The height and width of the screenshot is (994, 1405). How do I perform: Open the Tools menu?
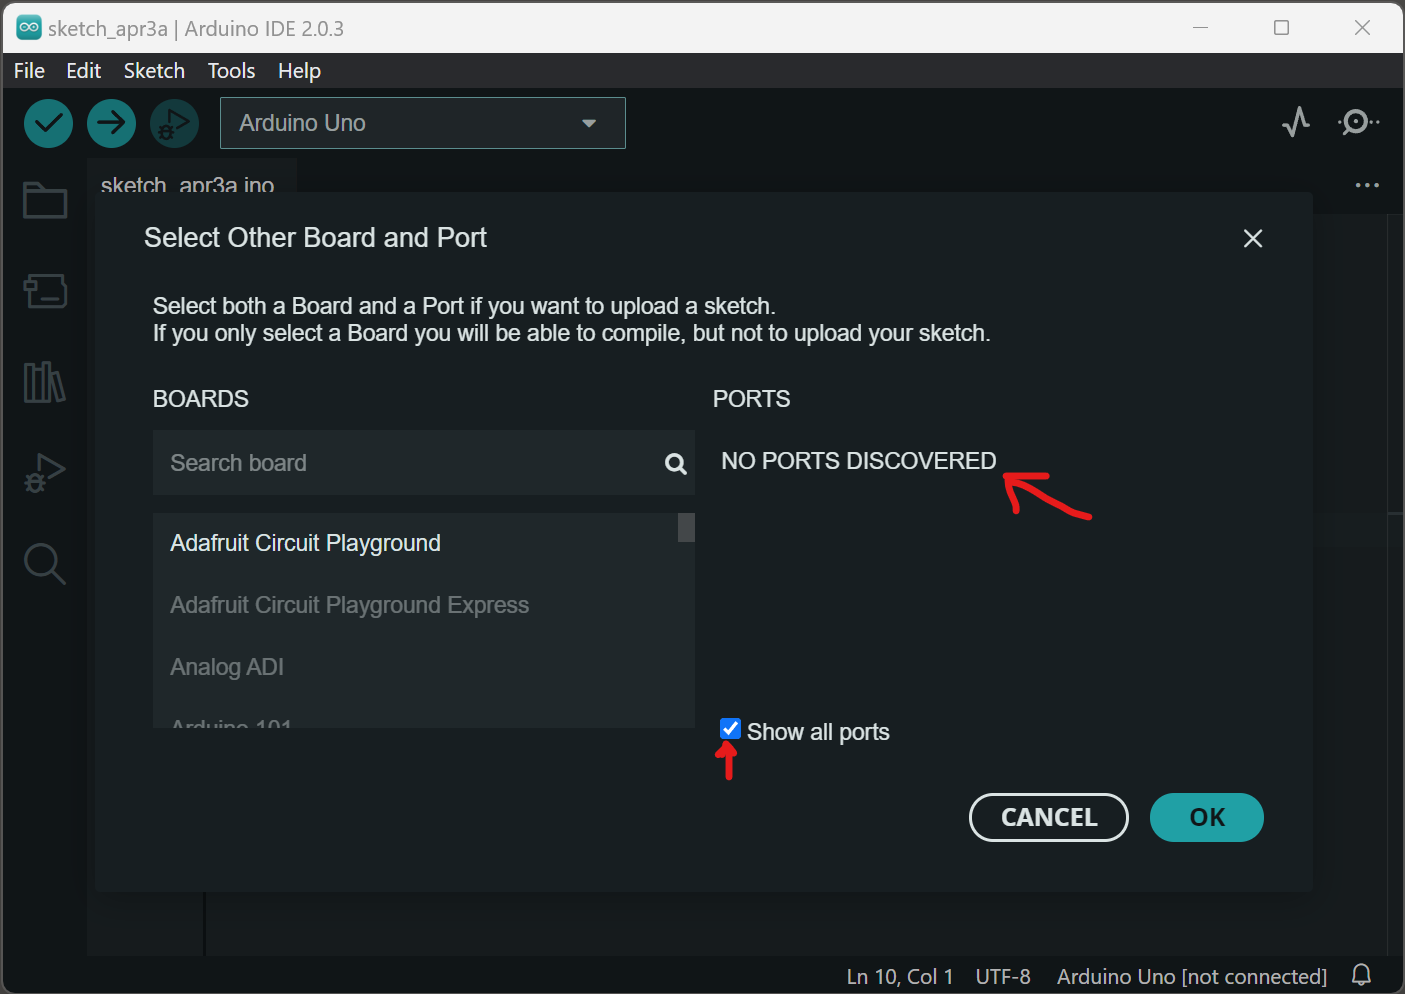point(231,71)
